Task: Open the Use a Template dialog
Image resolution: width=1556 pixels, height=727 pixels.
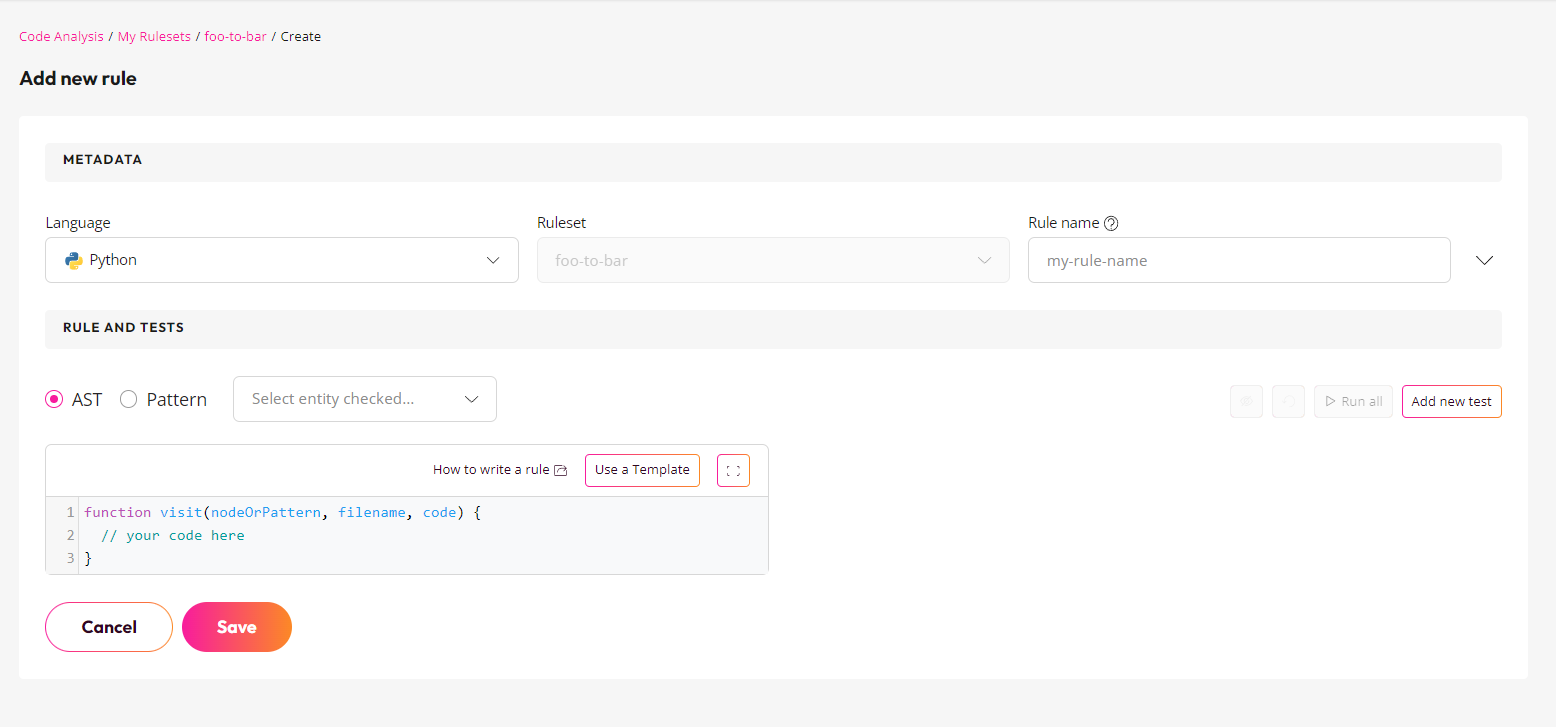Action: (642, 470)
